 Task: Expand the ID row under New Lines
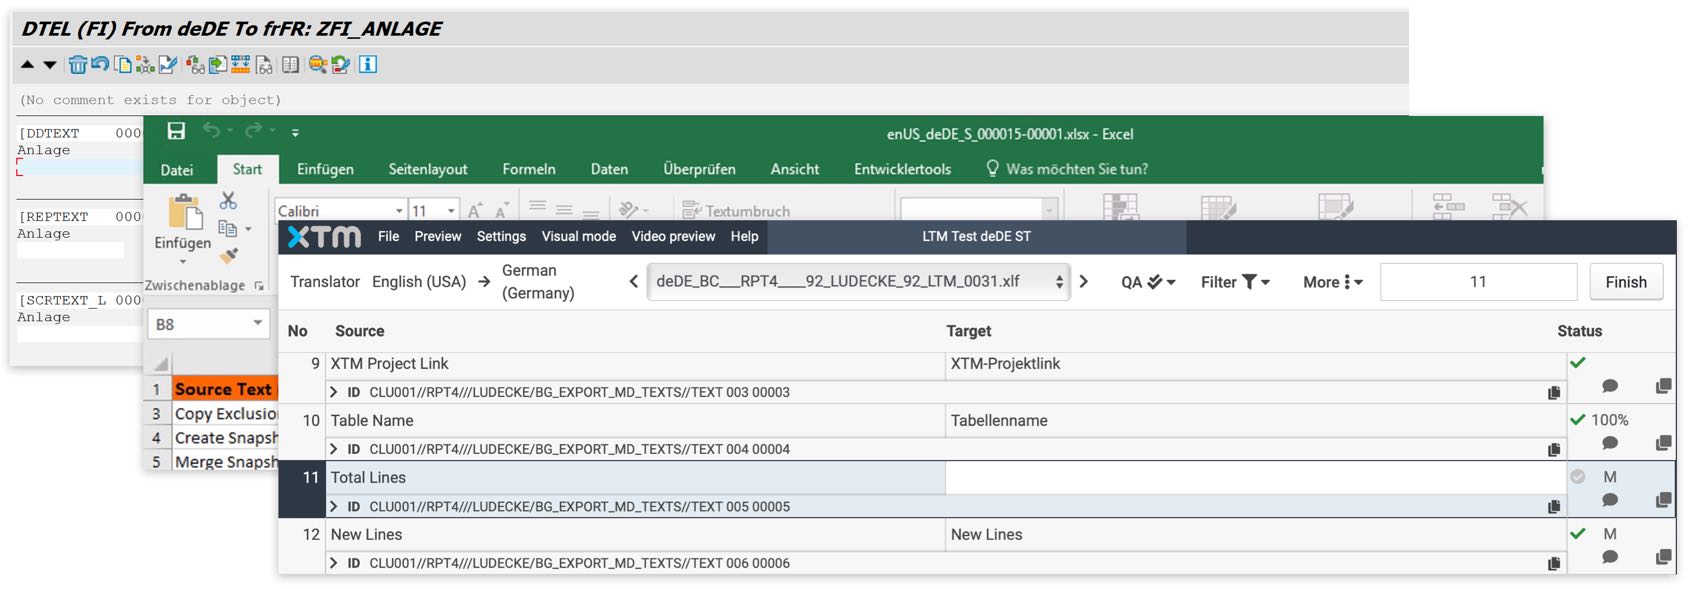pyautogui.click(x=334, y=564)
